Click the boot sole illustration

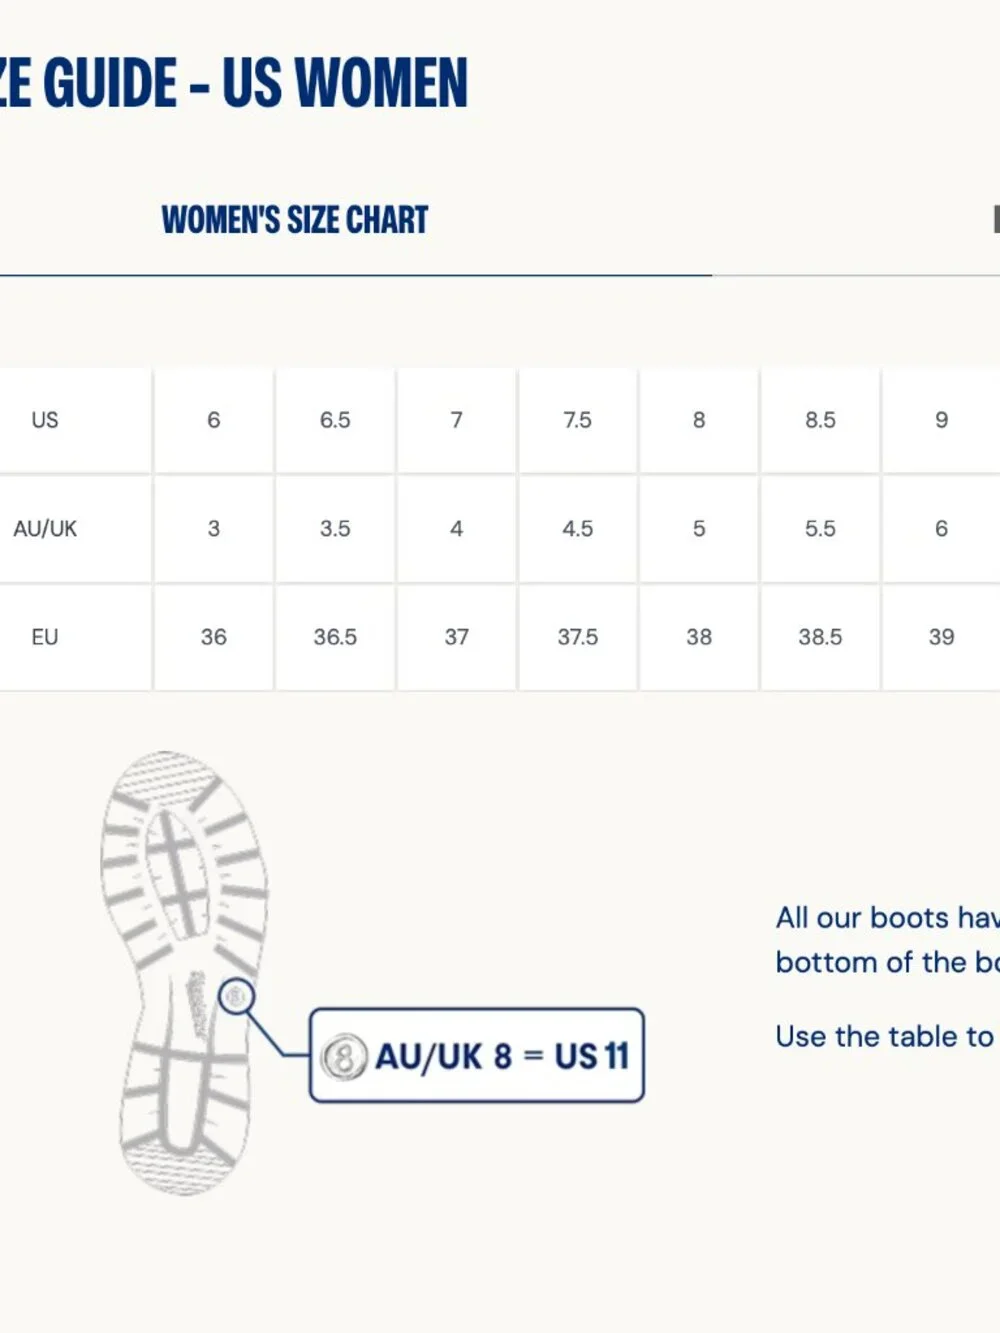tap(185, 973)
